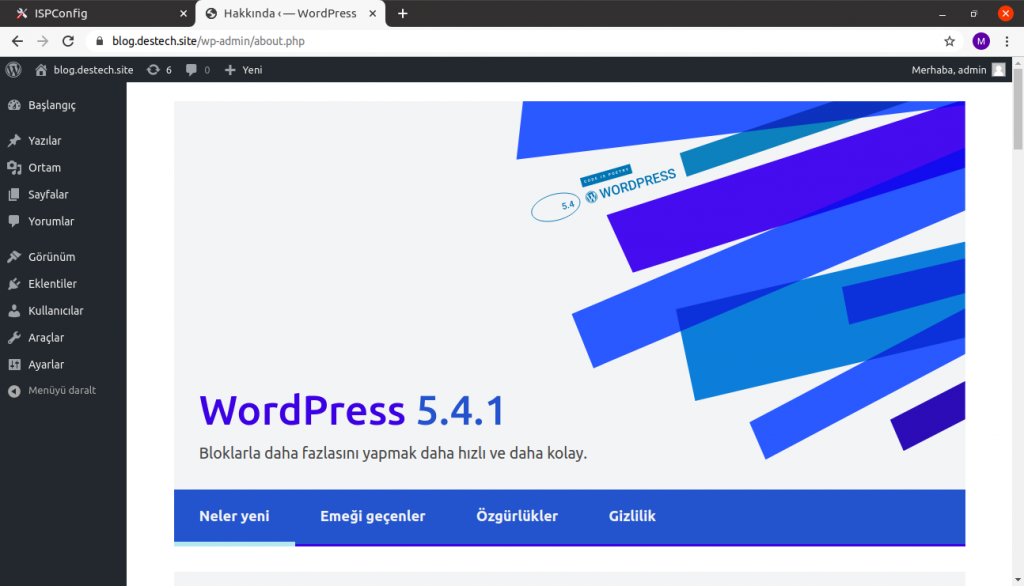Click the Bloklarla daha fazlasını yapmak tagline
Screen dimensions: 1024x586
tap(393, 453)
